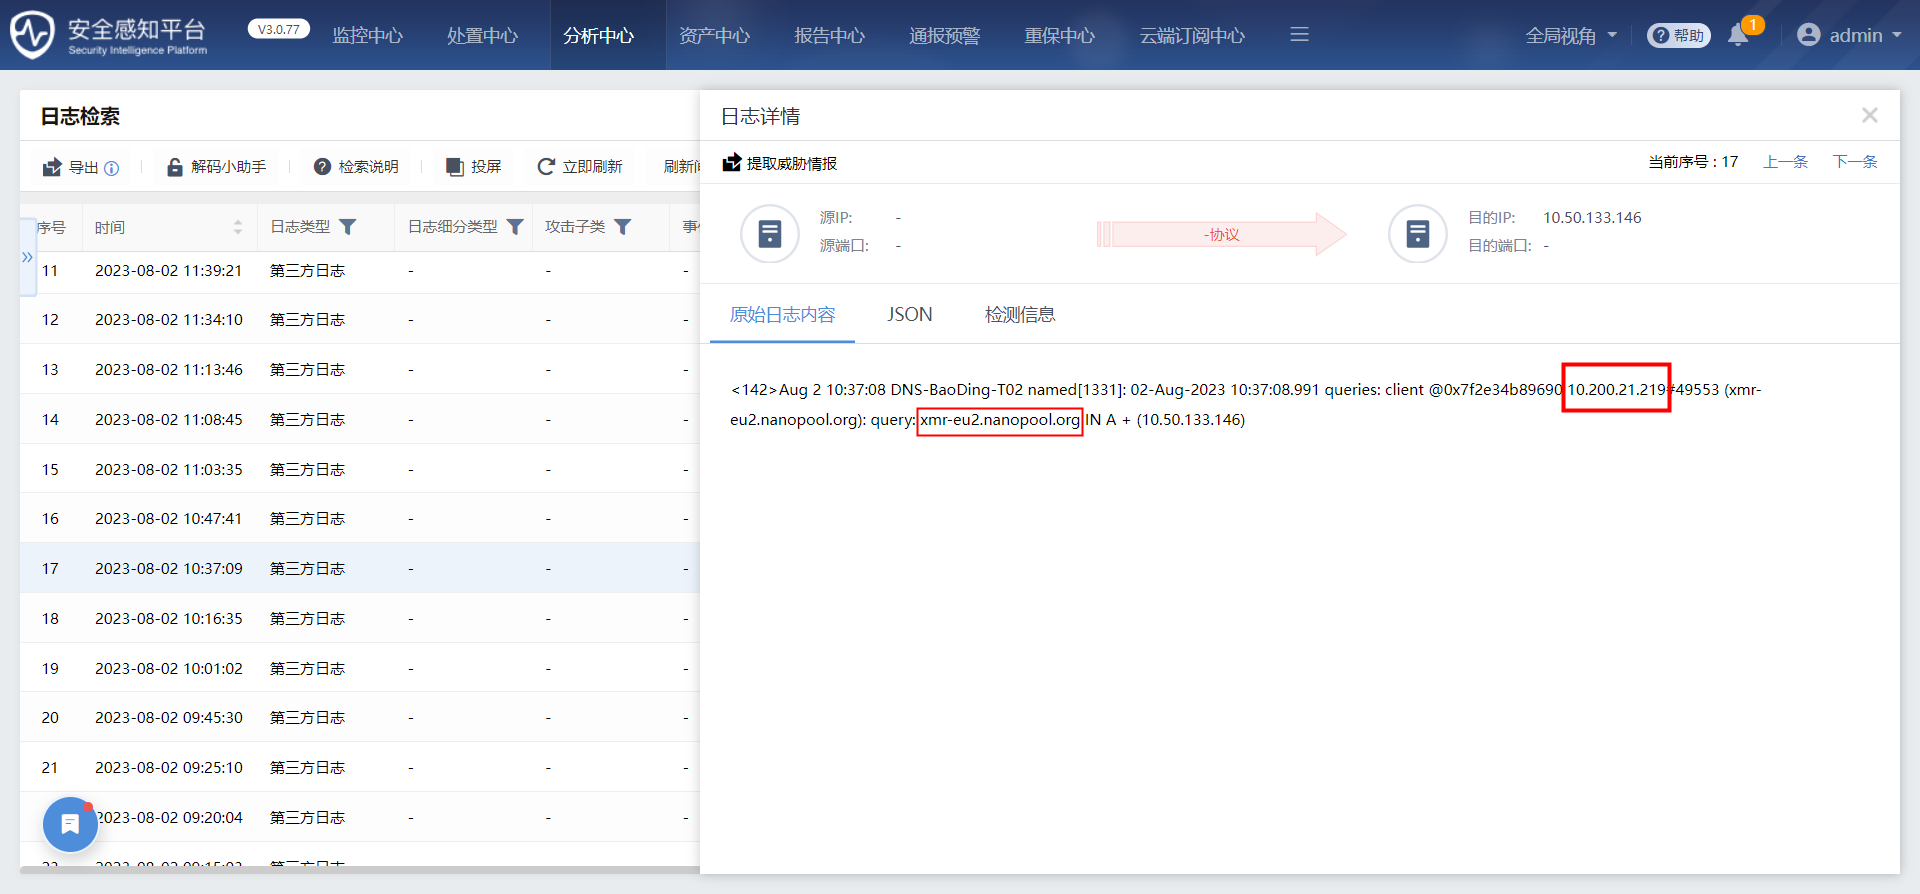
Task: Filter by 攻击子类 funnel icon
Action: tap(623, 227)
